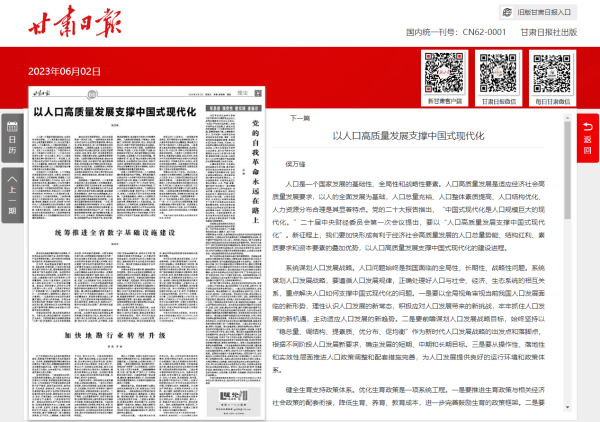Click the 新甘肃客户端 QR code
The height and width of the screenshot is (422, 600).
[x=444, y=73]
